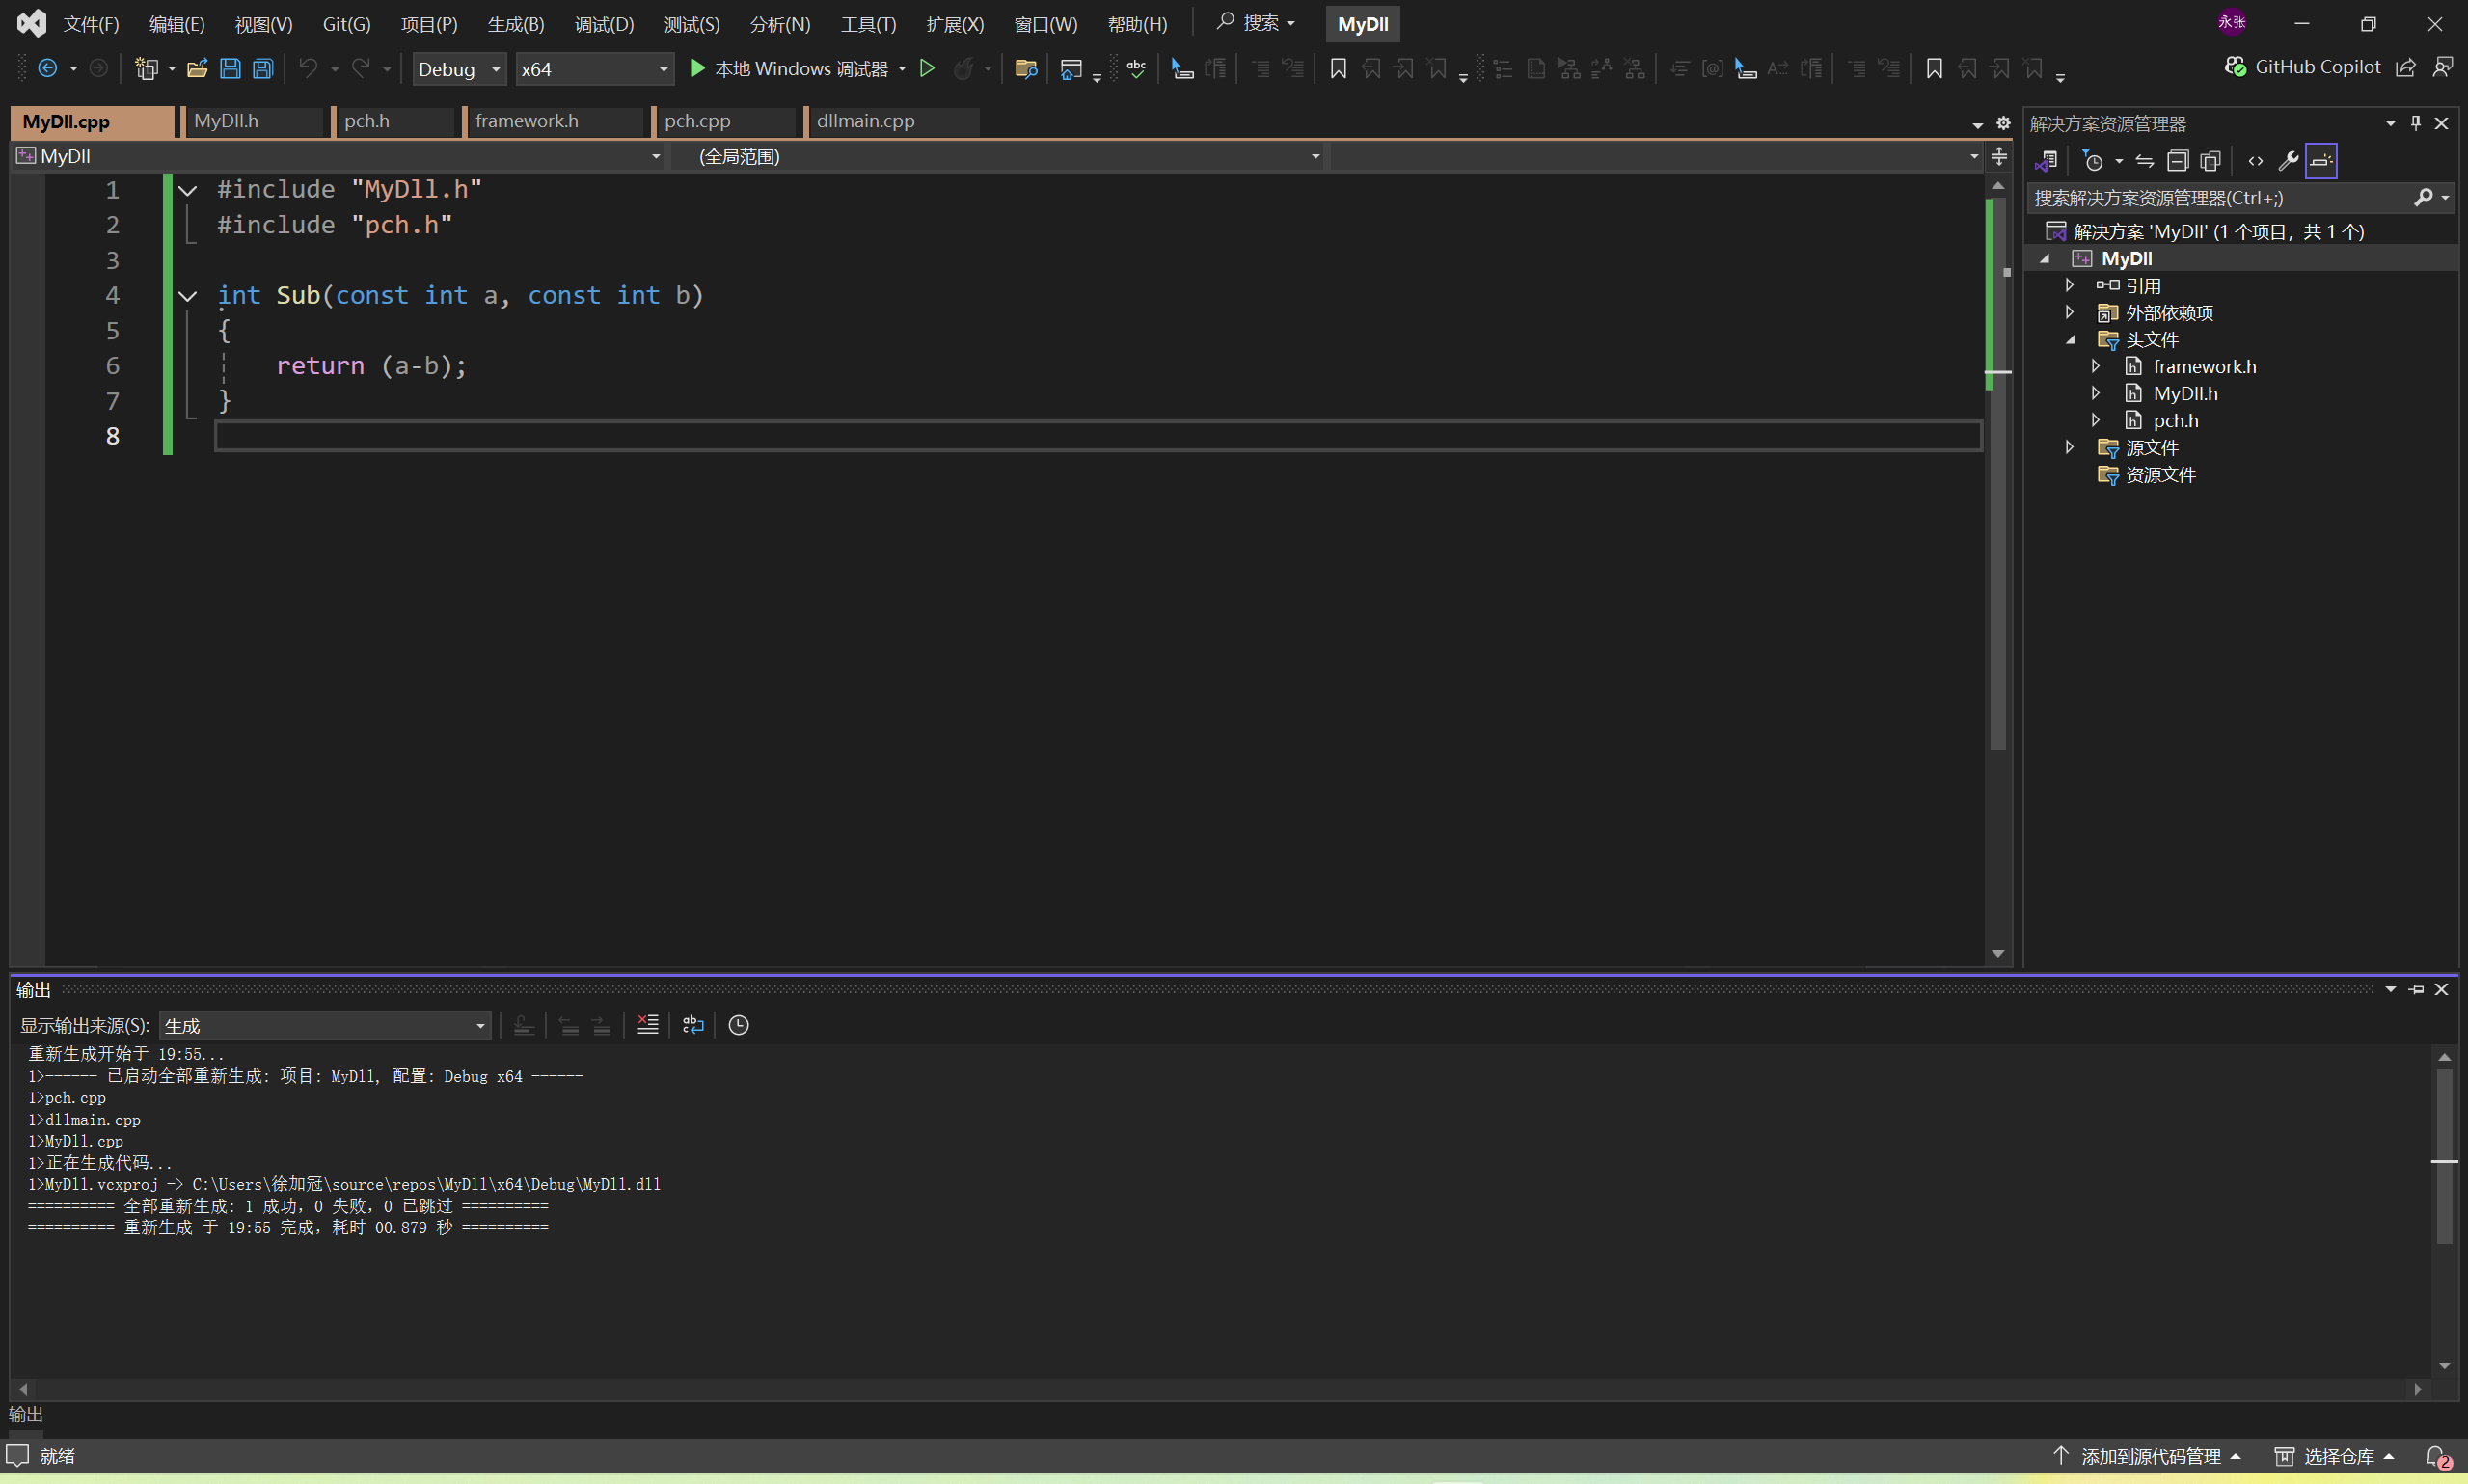Open the notifications bell in the status bar
The image size is (2468, 1484).
click(2437, 1456)
